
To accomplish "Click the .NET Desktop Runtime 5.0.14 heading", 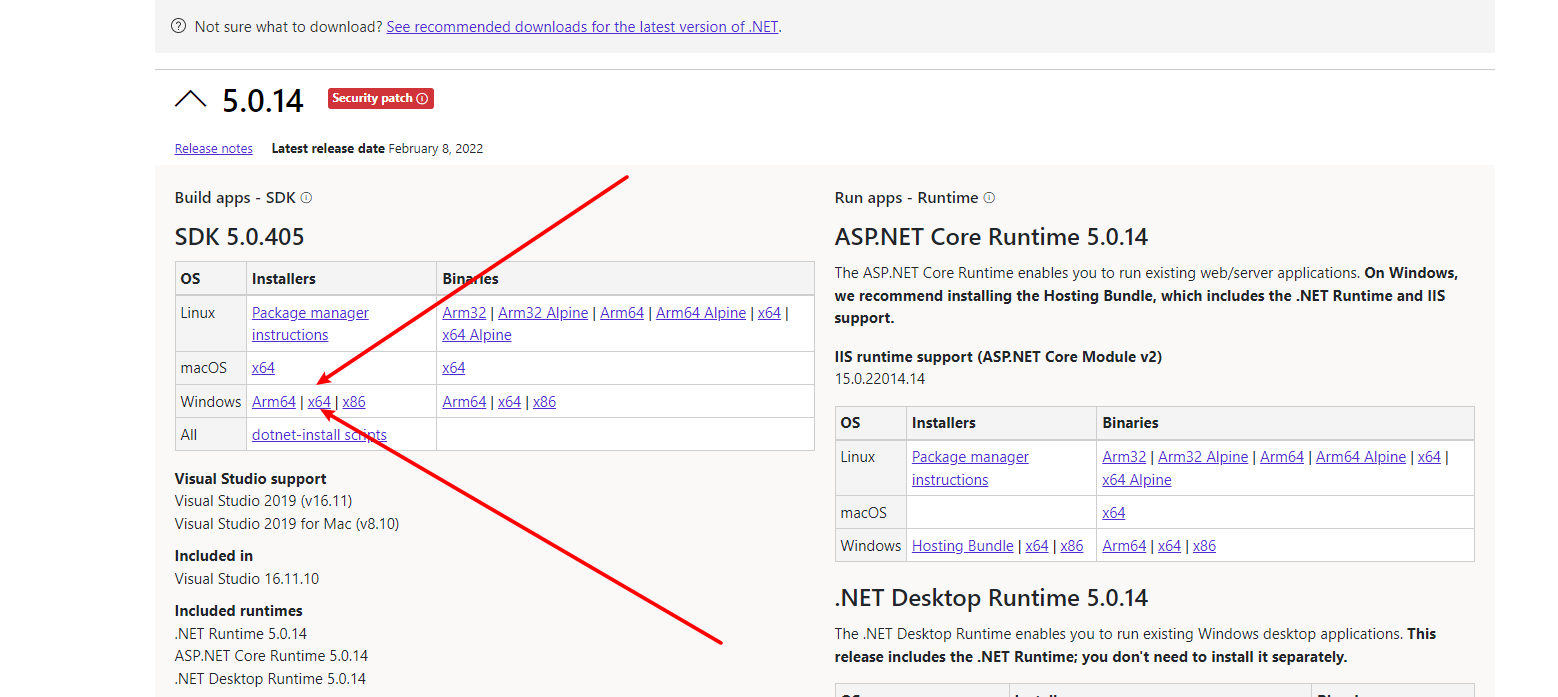I will pyautogui.click(x=991, y=598).
